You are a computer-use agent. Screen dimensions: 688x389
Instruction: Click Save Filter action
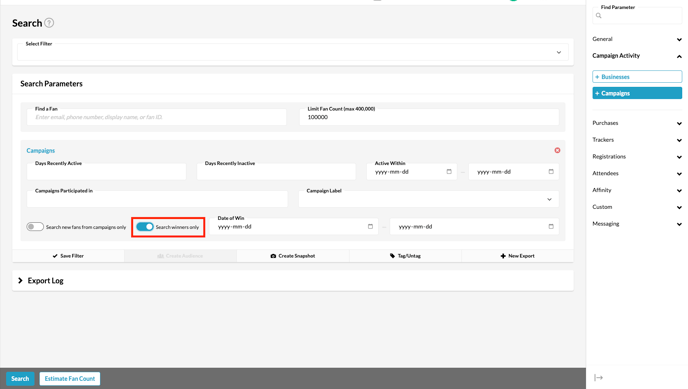[68, 256]
